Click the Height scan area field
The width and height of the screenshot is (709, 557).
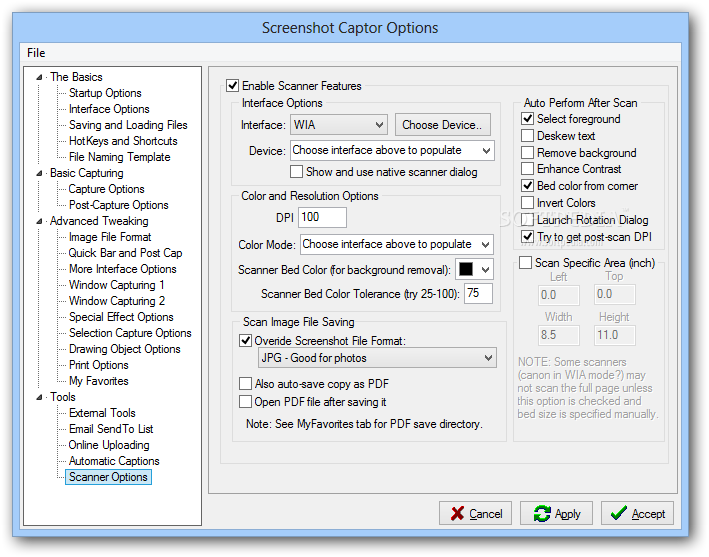point(614,335)
